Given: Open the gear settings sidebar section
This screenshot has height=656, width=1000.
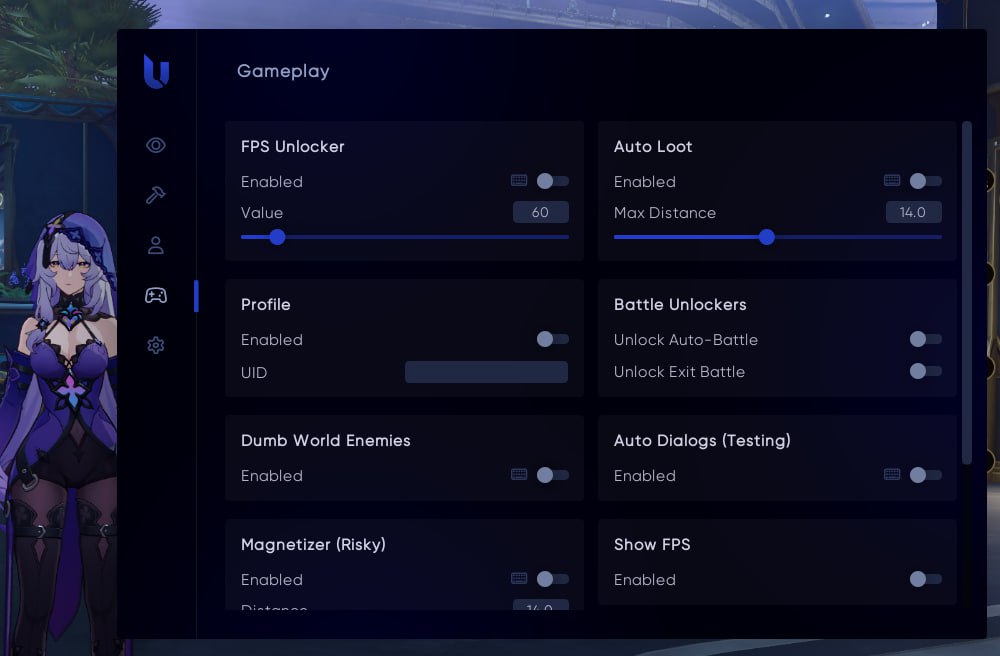Looking at the screenshot, I should click(x=155, y=345).
